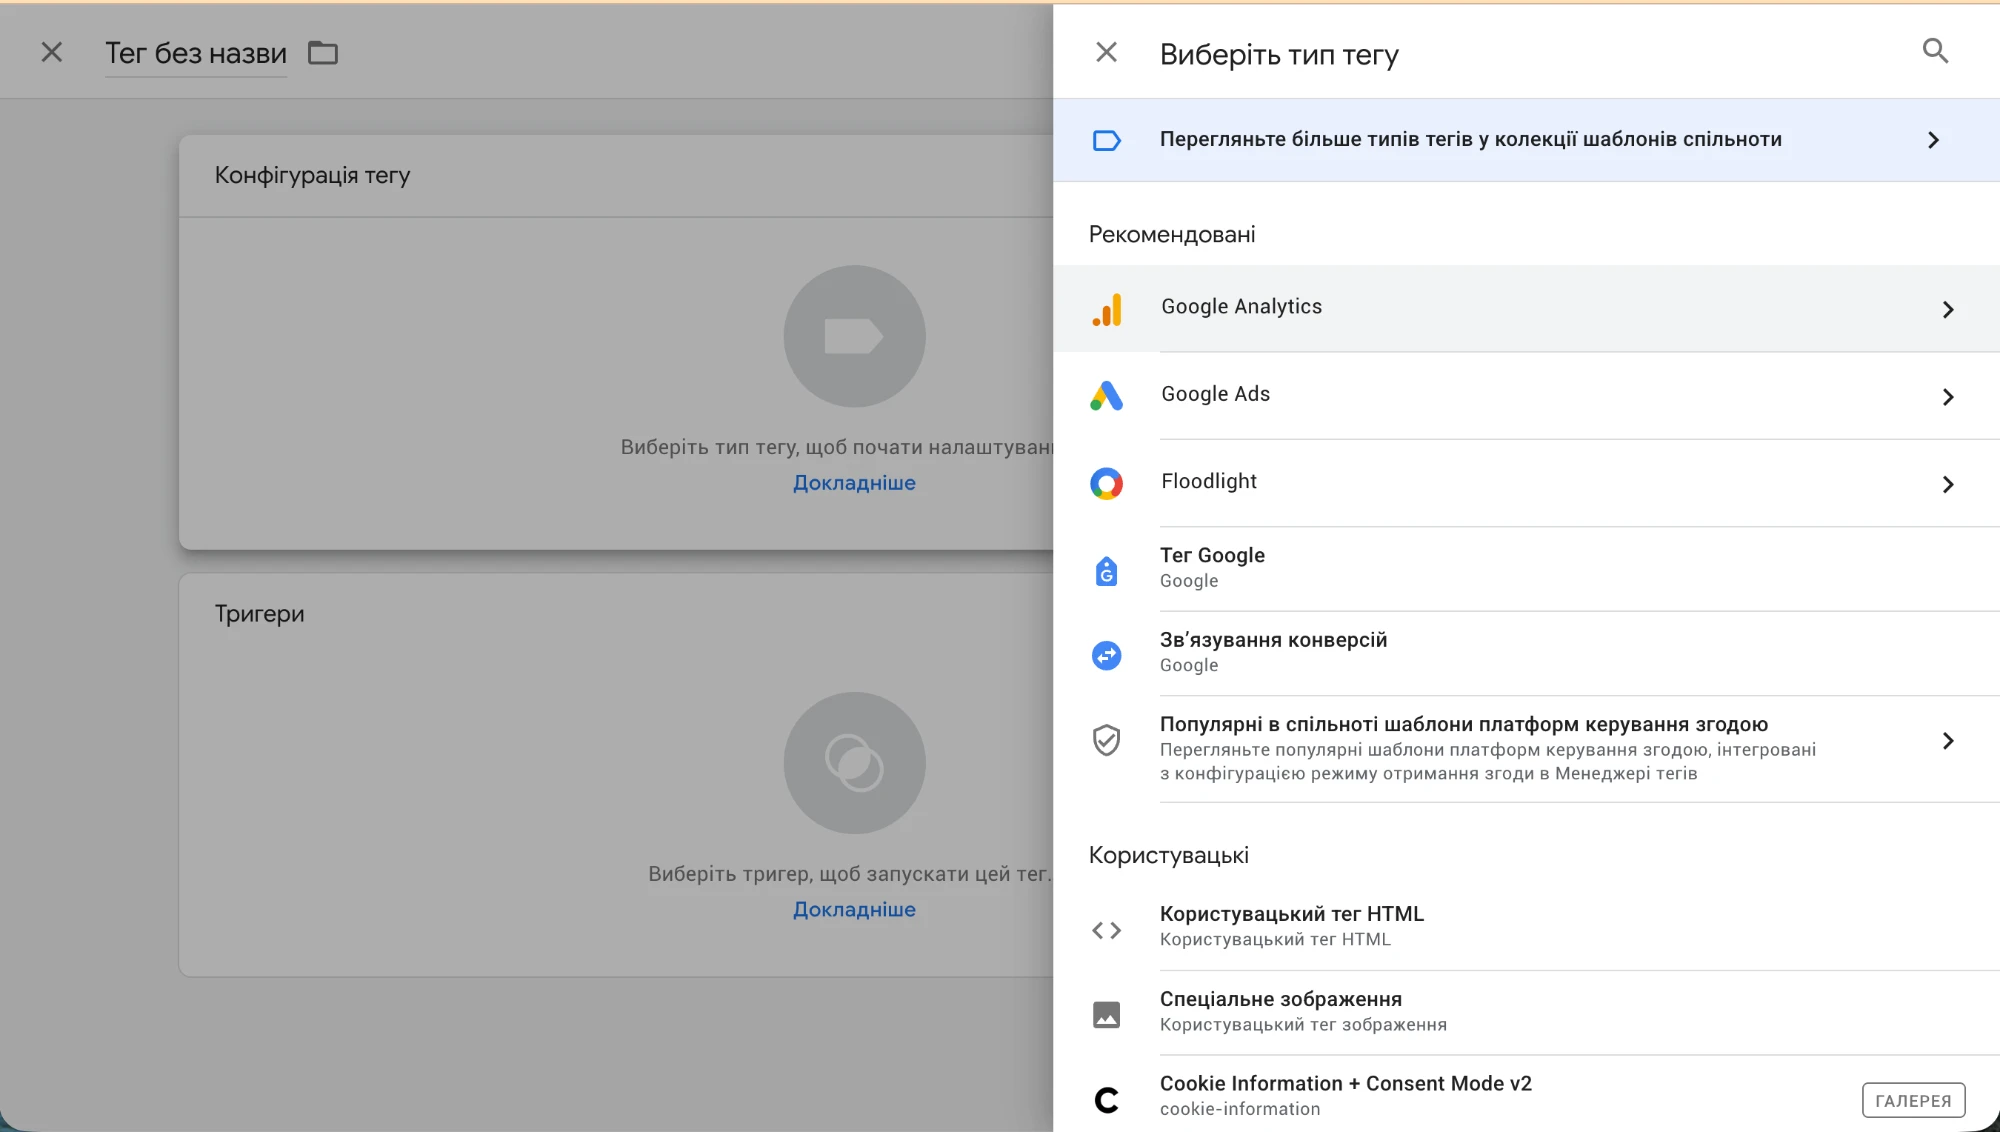2000x1132 pixels.
Task: Choose the Тег Google tag type
Action: [1526, 569]
